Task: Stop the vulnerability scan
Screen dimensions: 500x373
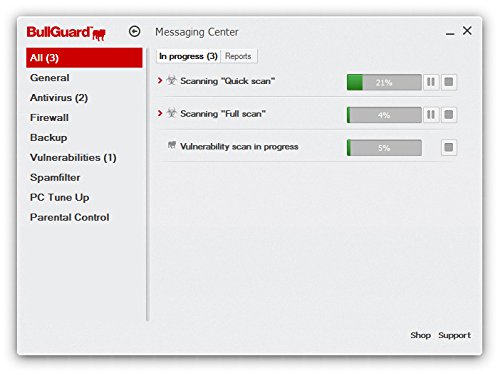Action: click(x=449, y=147)
